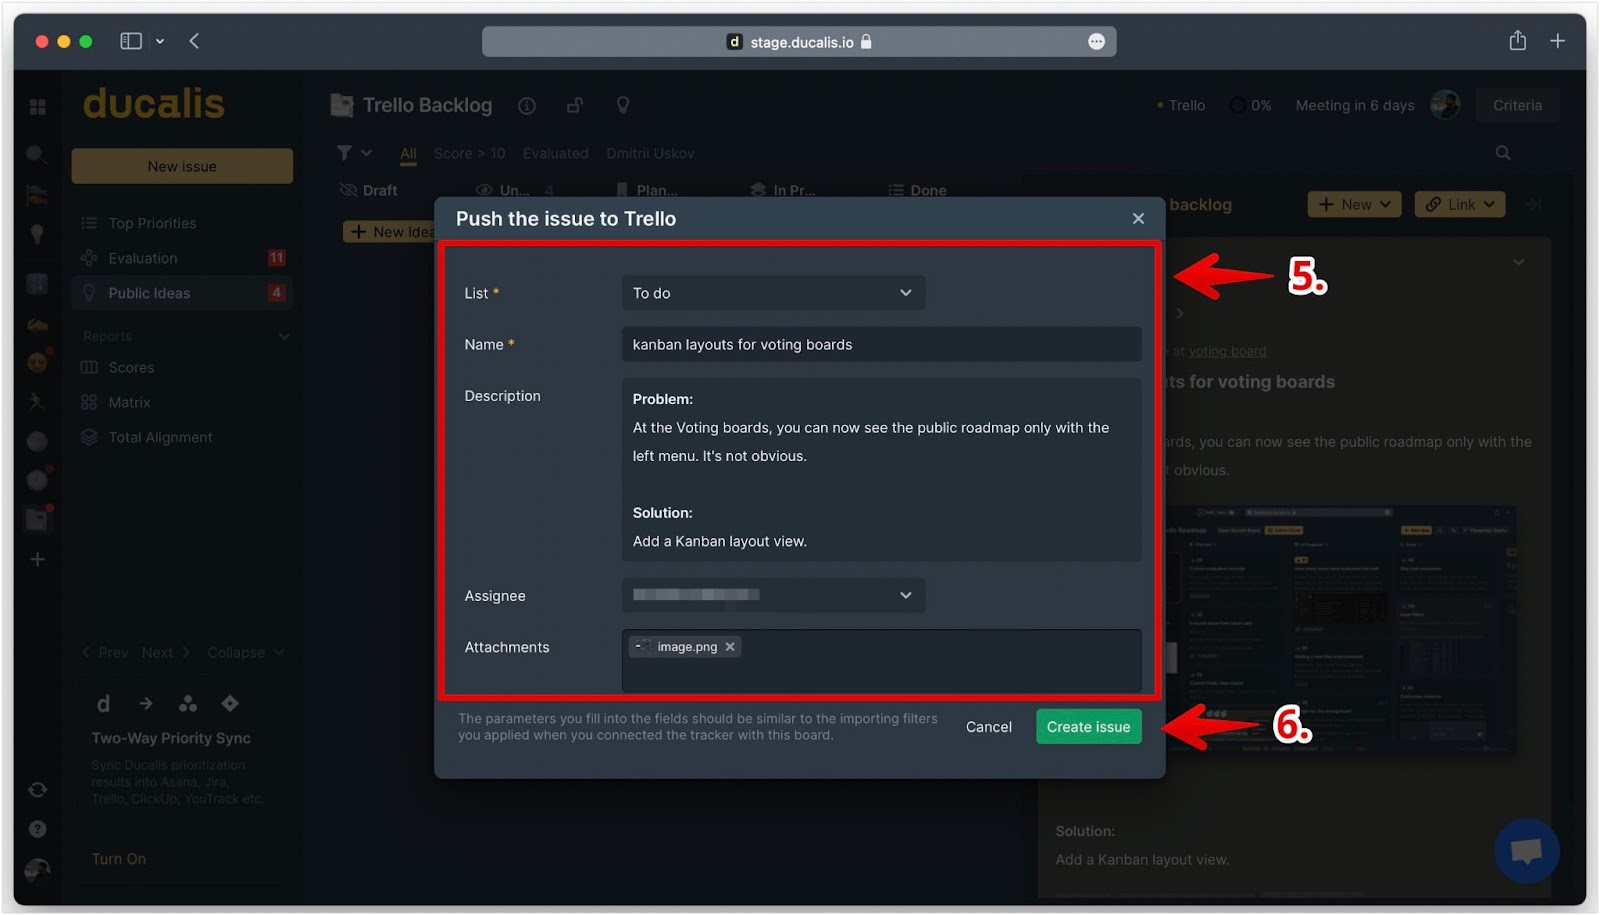Click Meeting in 6 days text
The height and width of the screenshot is (915, 1600).
(x=1355, y=105)
